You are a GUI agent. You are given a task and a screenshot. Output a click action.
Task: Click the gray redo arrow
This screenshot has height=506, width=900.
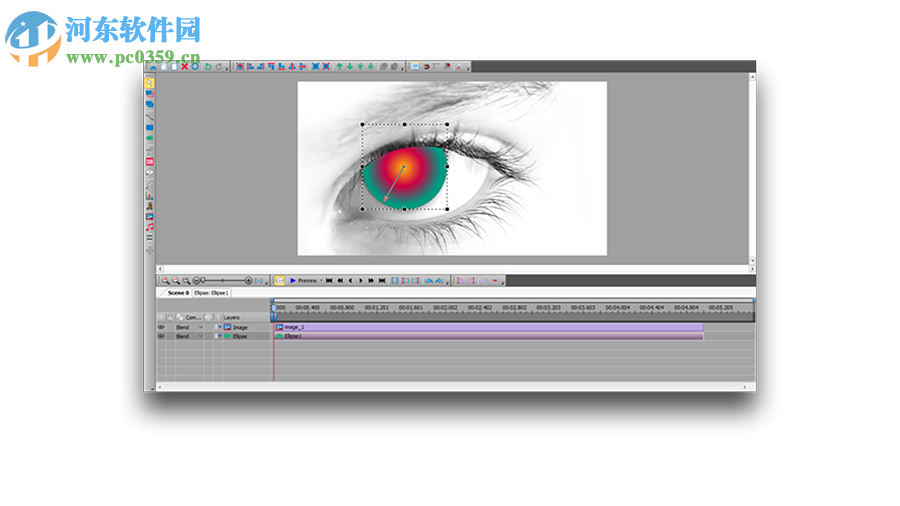(x=218, y=67)
